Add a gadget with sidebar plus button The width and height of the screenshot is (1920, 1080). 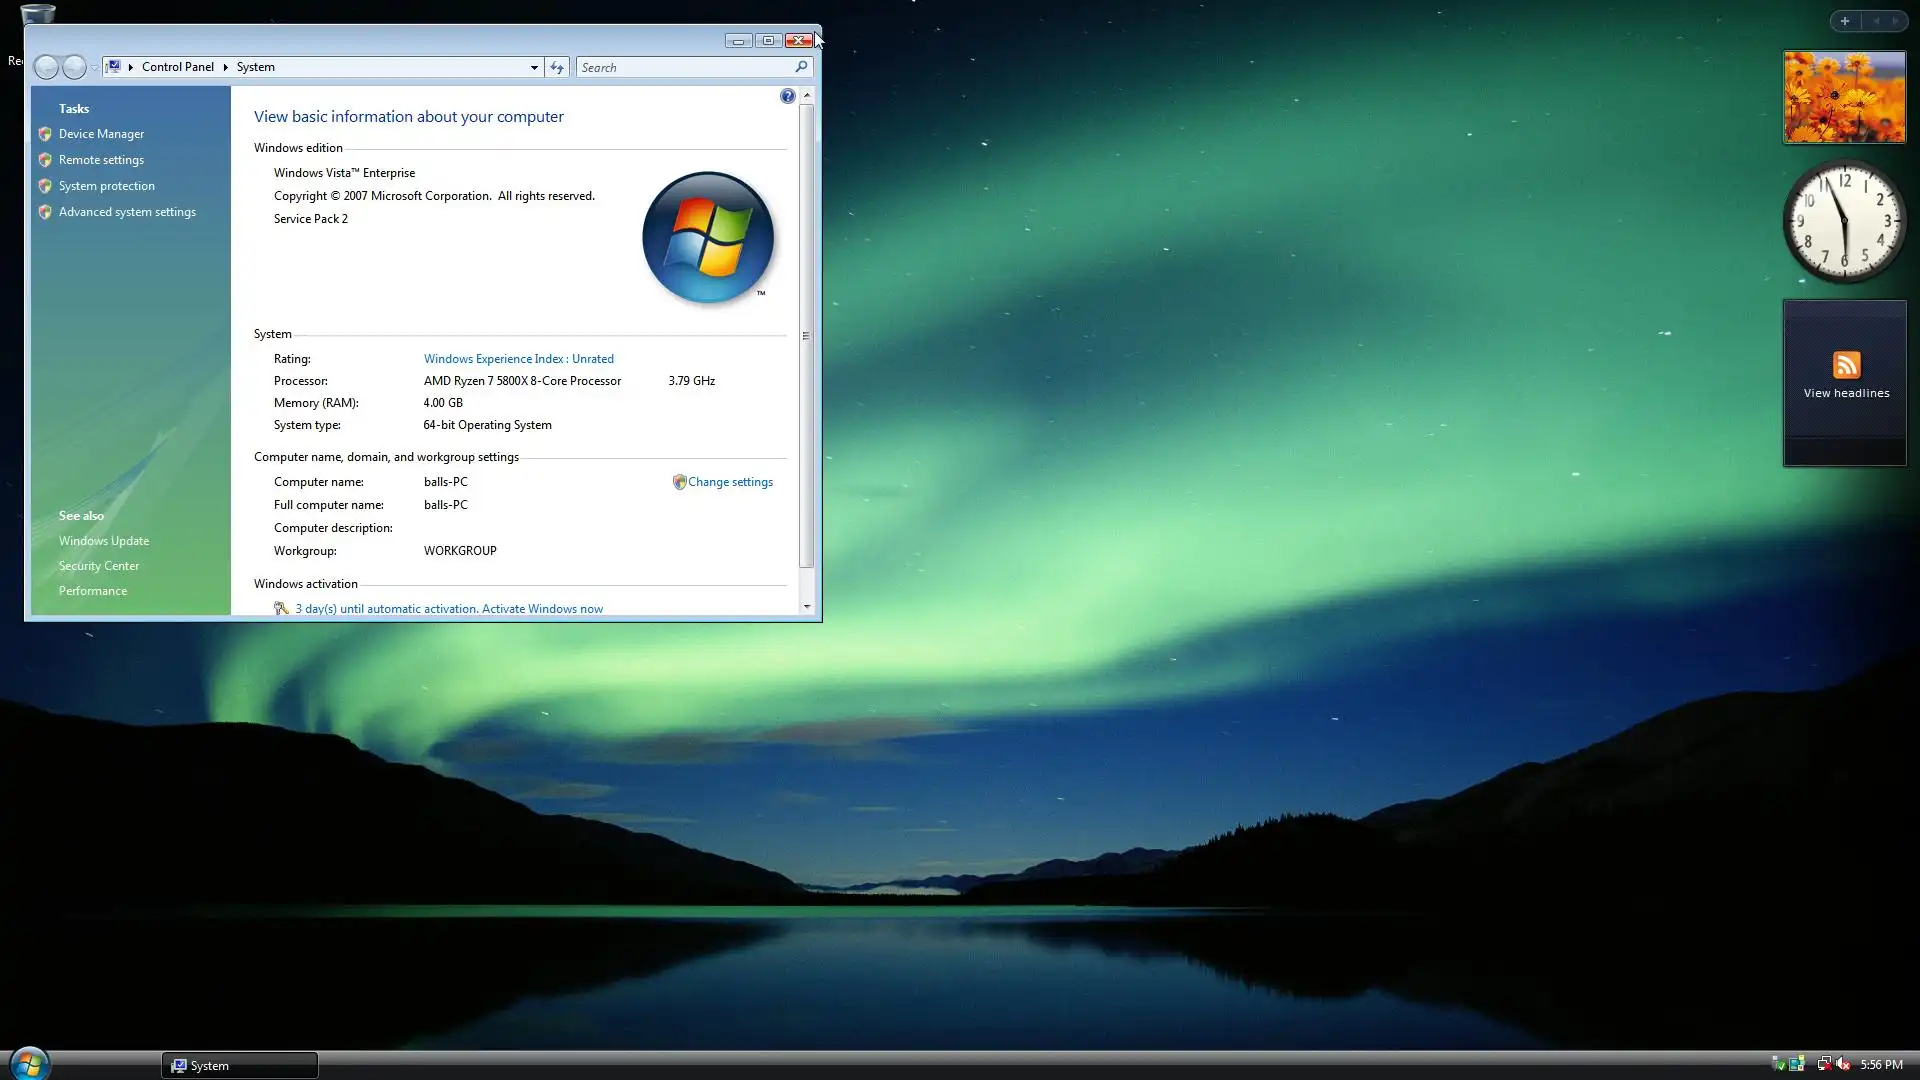click(x=1845, y=21)
